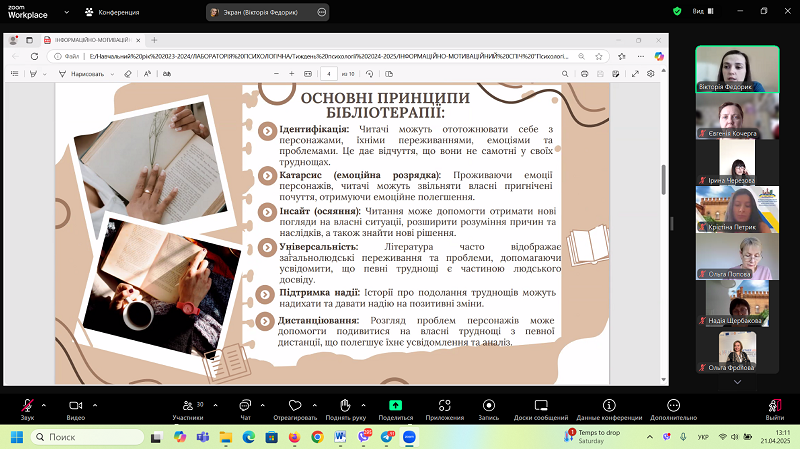Click the zoom magnifier in the address bar

[581, 56]
